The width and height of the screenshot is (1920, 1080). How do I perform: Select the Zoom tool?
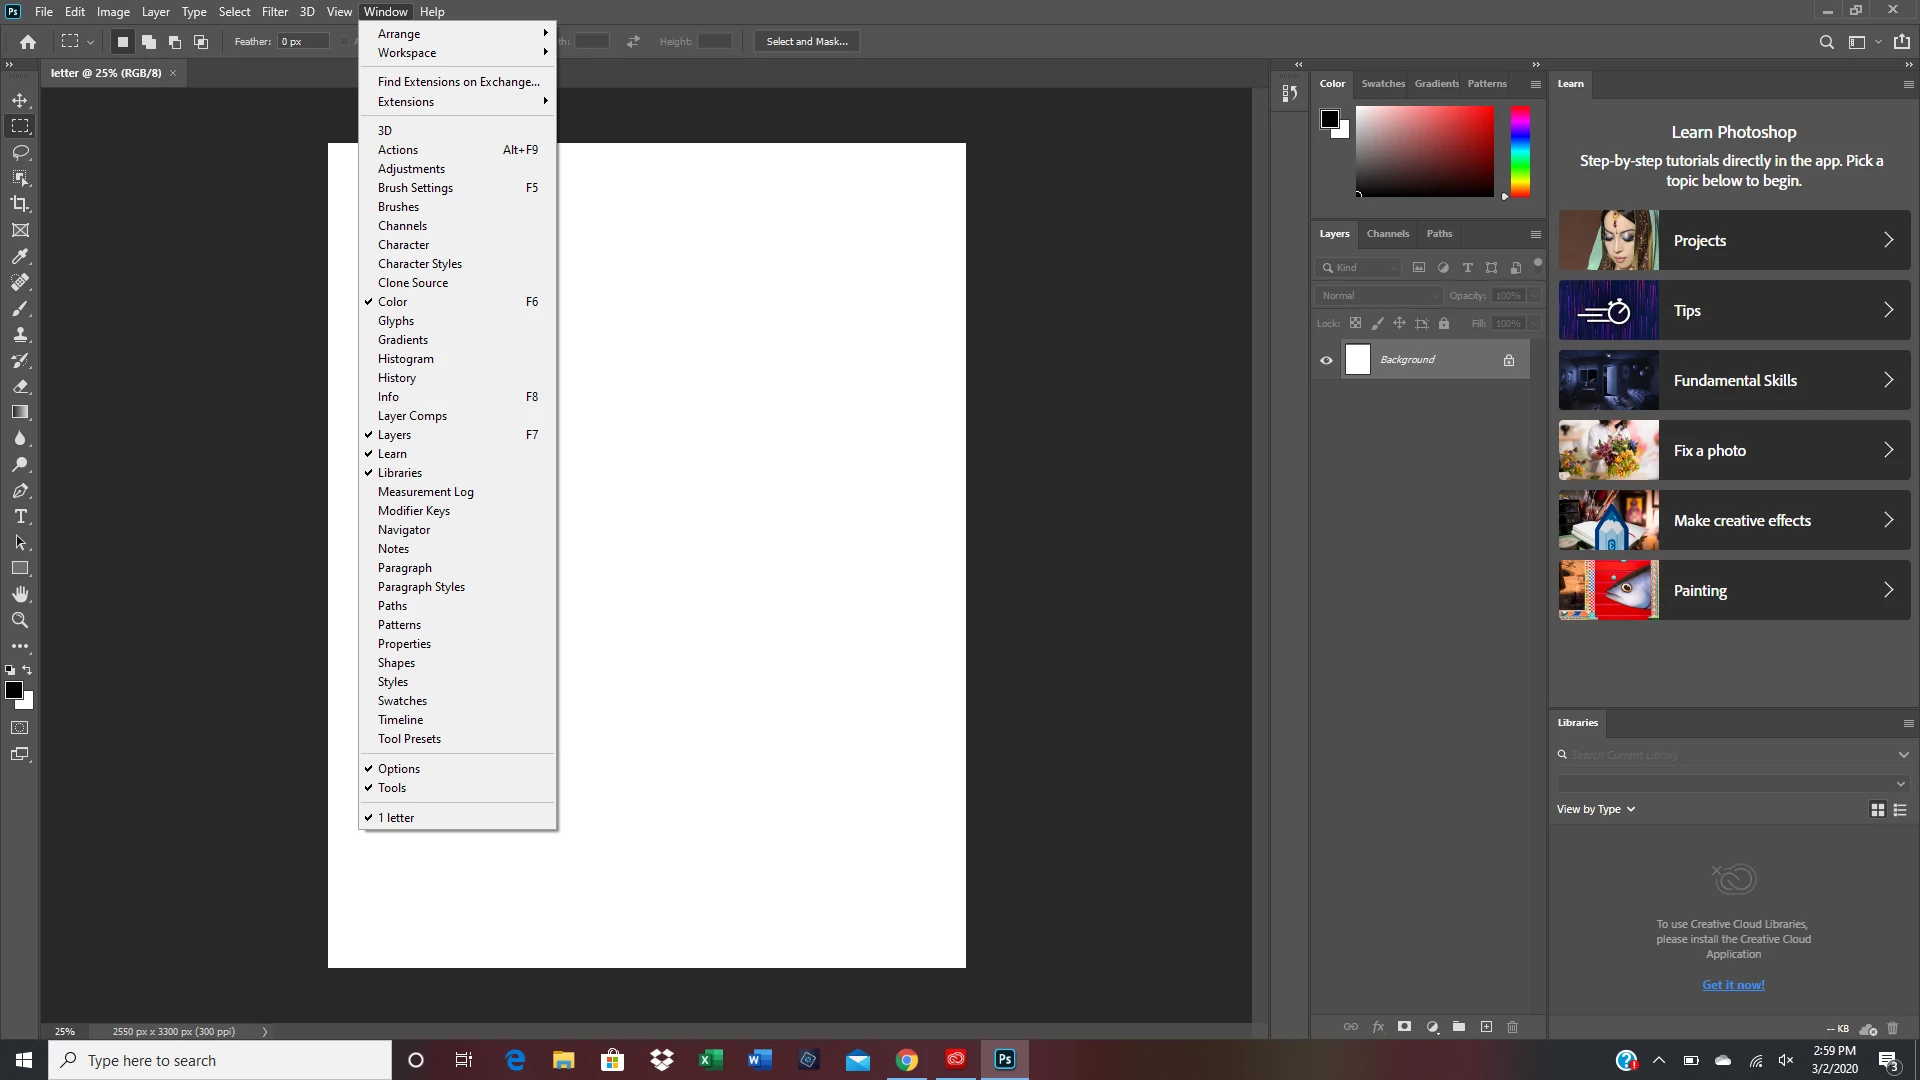(20, 620)
